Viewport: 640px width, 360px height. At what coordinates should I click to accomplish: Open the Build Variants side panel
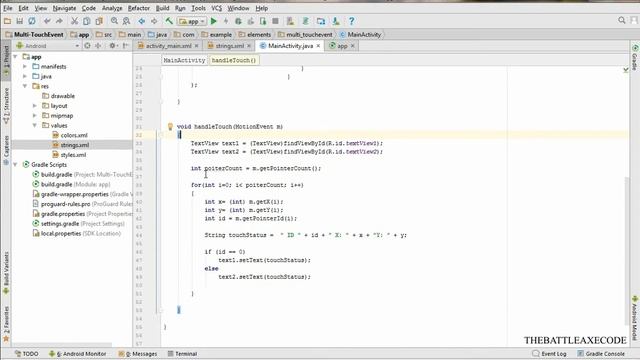[6, 273]
